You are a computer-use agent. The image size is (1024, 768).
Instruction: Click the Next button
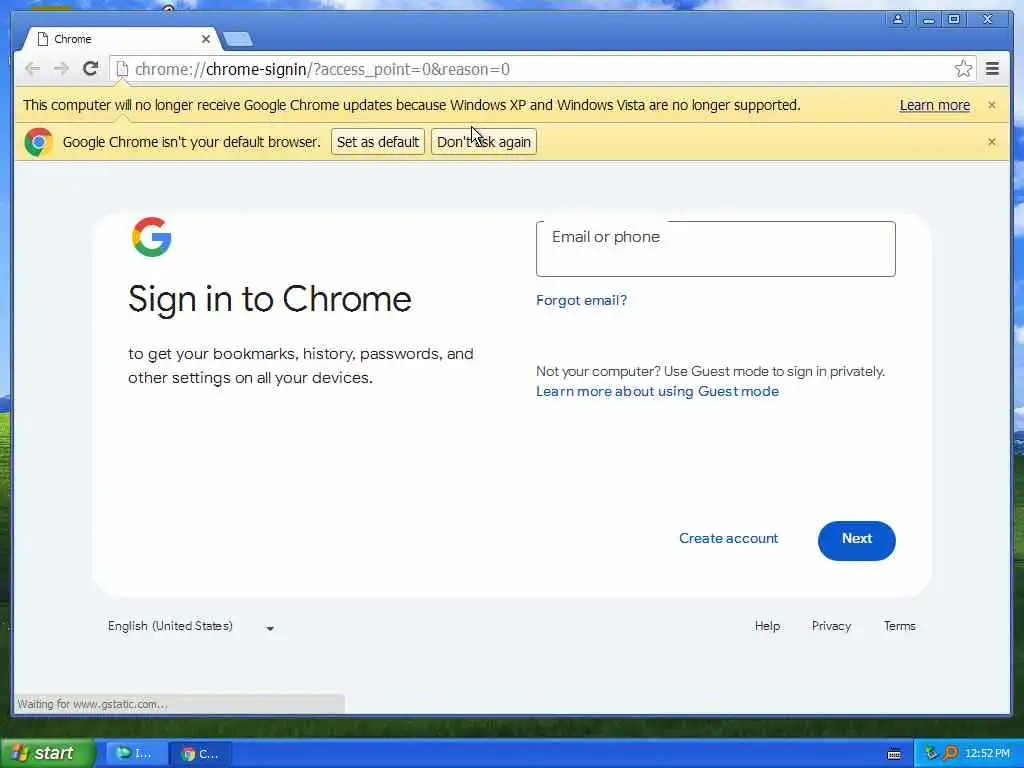(x=856, y=540)
